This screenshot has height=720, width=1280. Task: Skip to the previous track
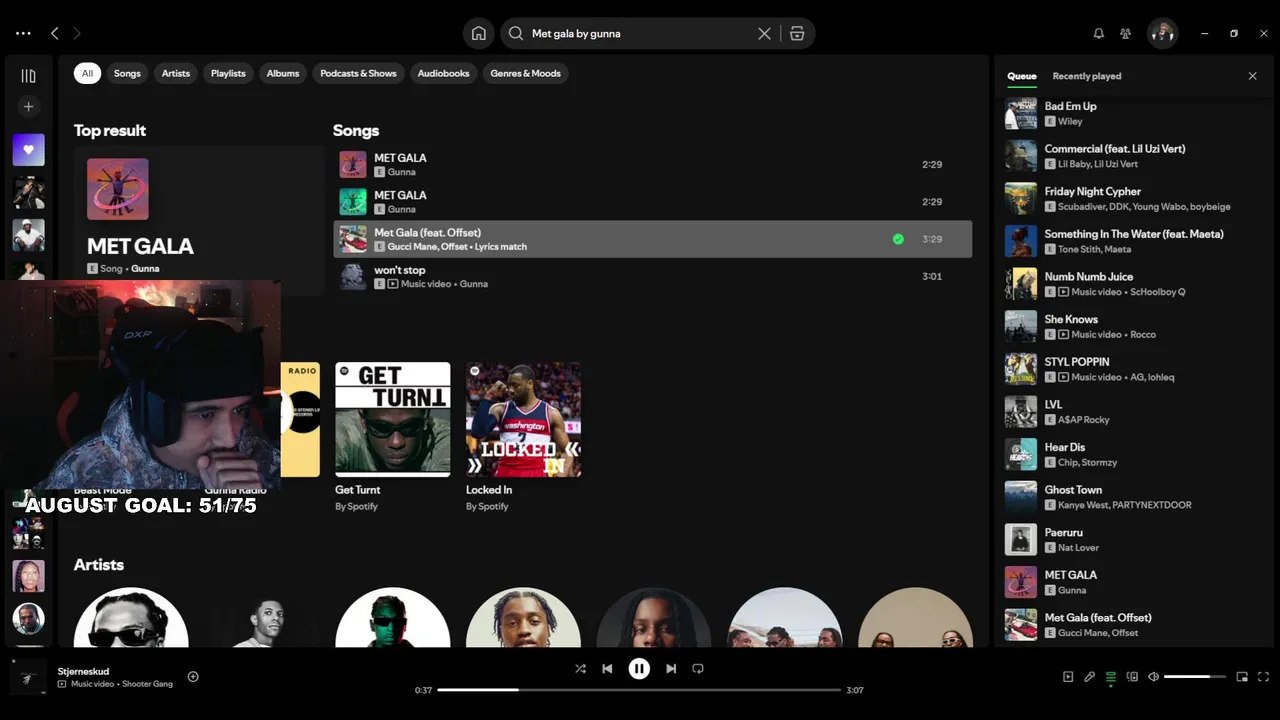[x=607, y=668]
